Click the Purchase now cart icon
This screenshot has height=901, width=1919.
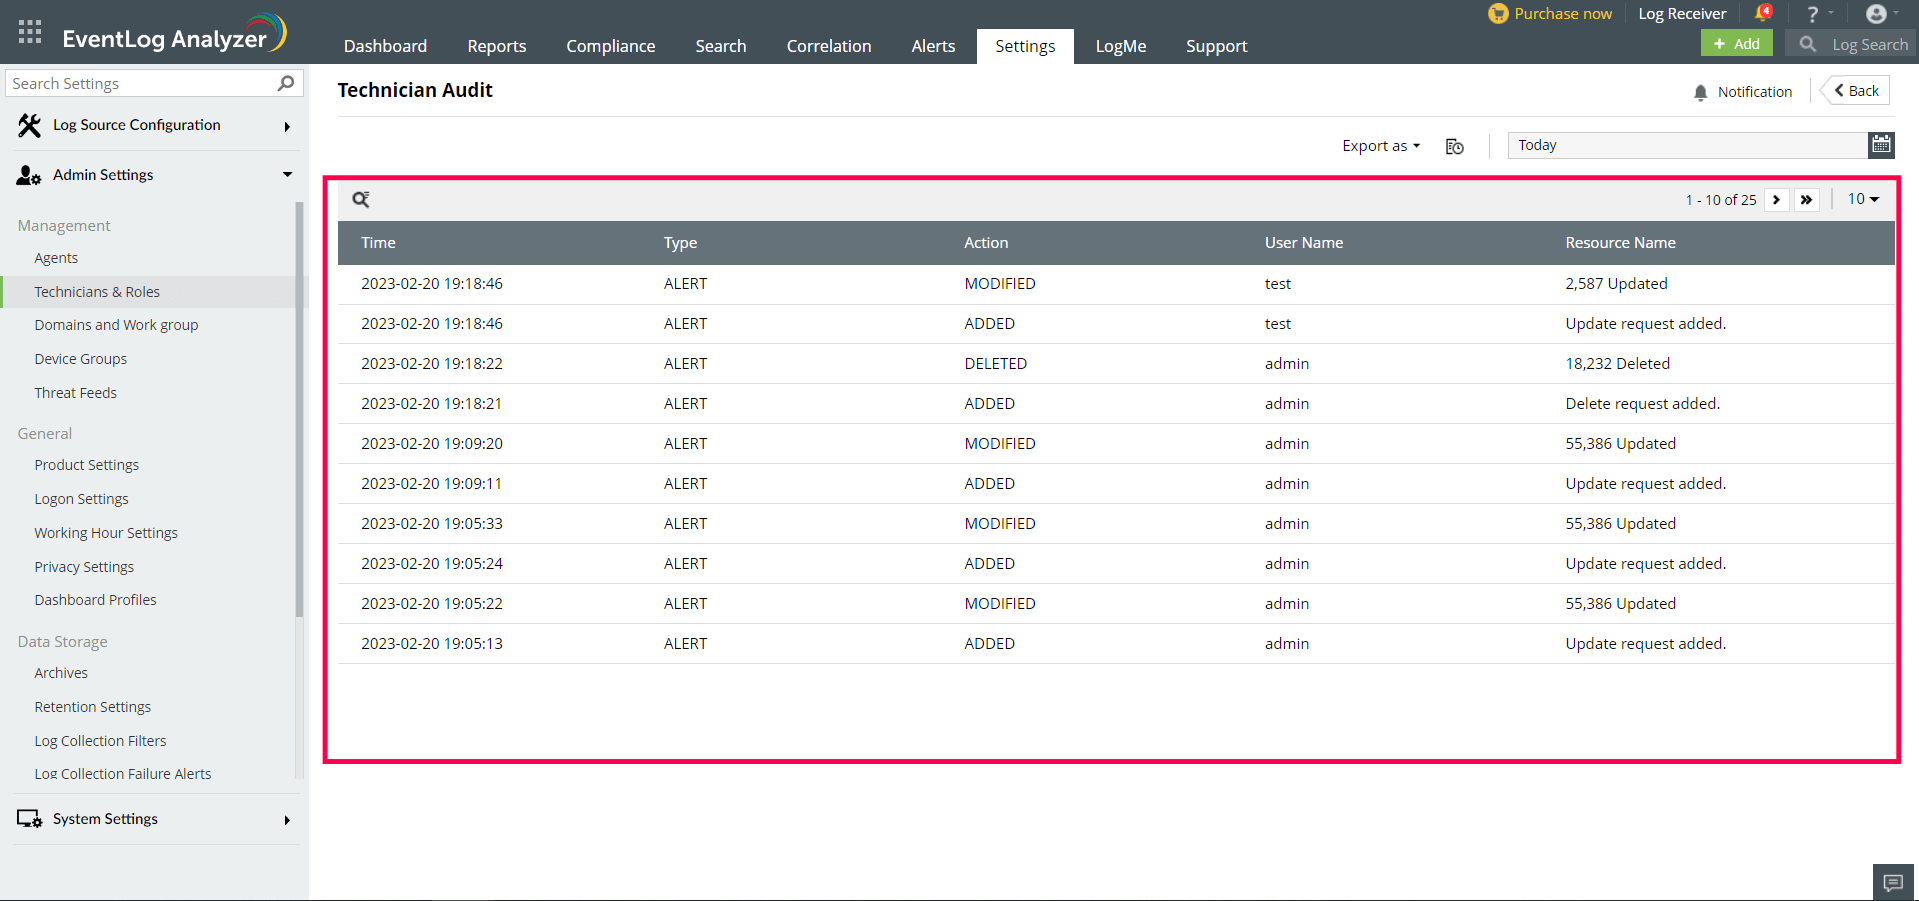[x=1498, y=14]
